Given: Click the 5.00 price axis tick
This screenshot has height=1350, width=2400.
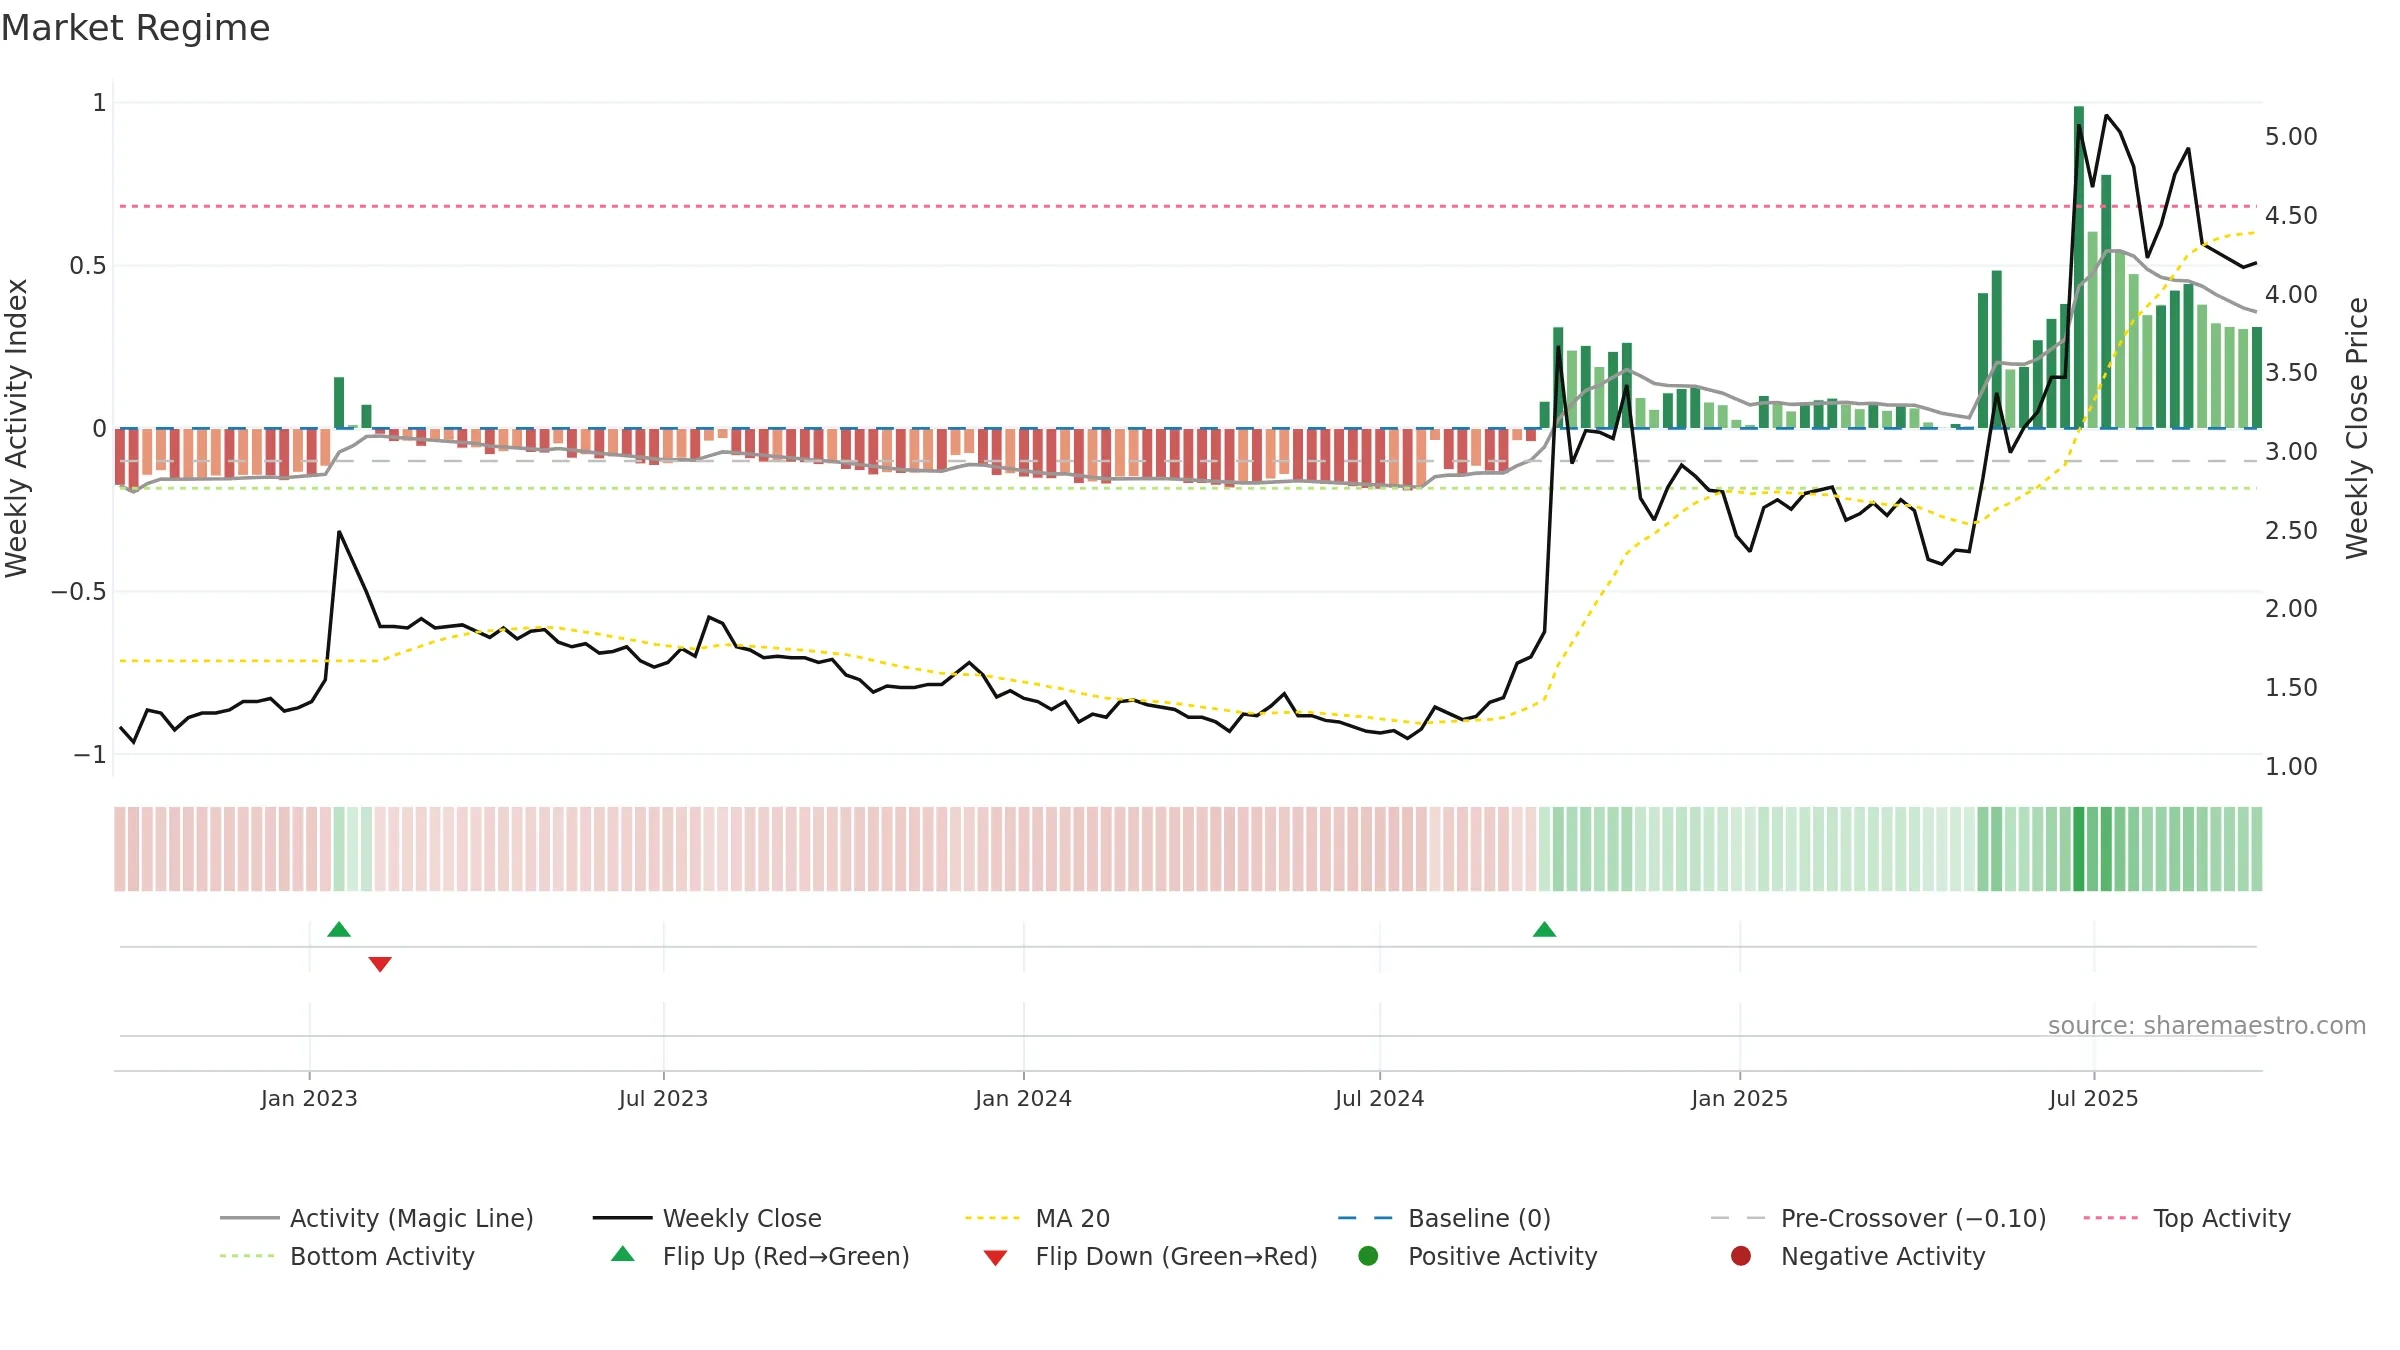Looking at the screenshot, I should tap(2291, 136).
